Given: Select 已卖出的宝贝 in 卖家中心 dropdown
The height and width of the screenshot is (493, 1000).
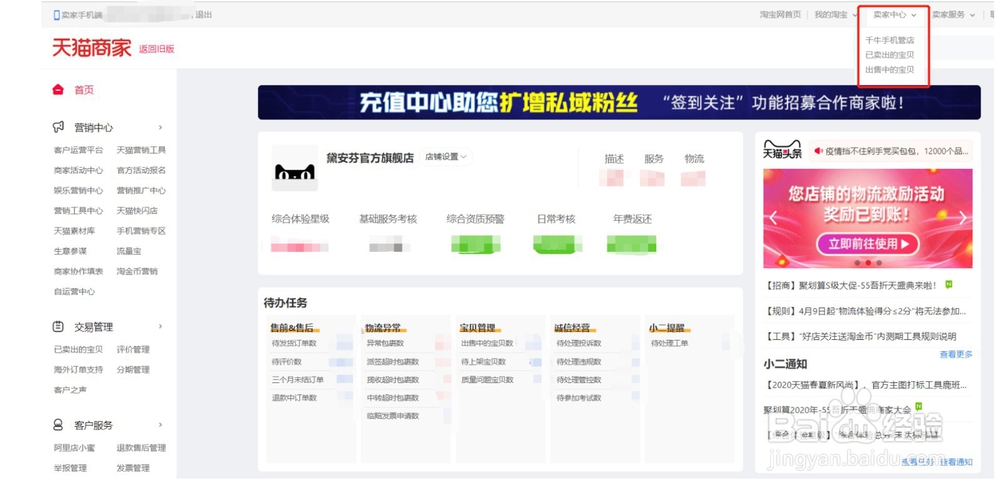Looking at the screenshot, I should click(x=890, y=55).
